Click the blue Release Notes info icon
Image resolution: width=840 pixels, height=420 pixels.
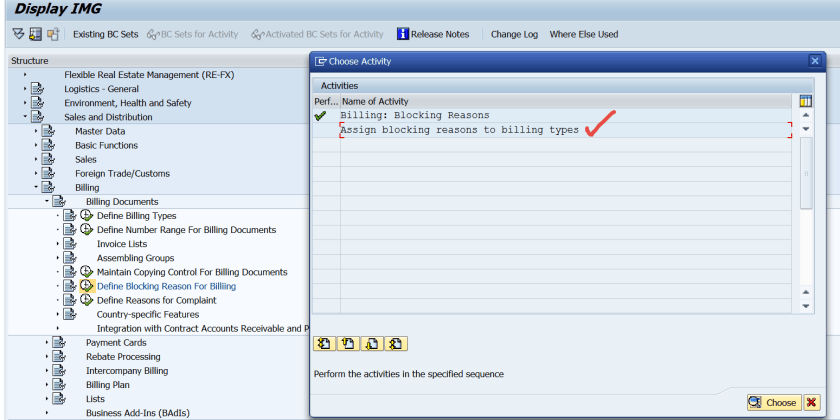point(403,34)
